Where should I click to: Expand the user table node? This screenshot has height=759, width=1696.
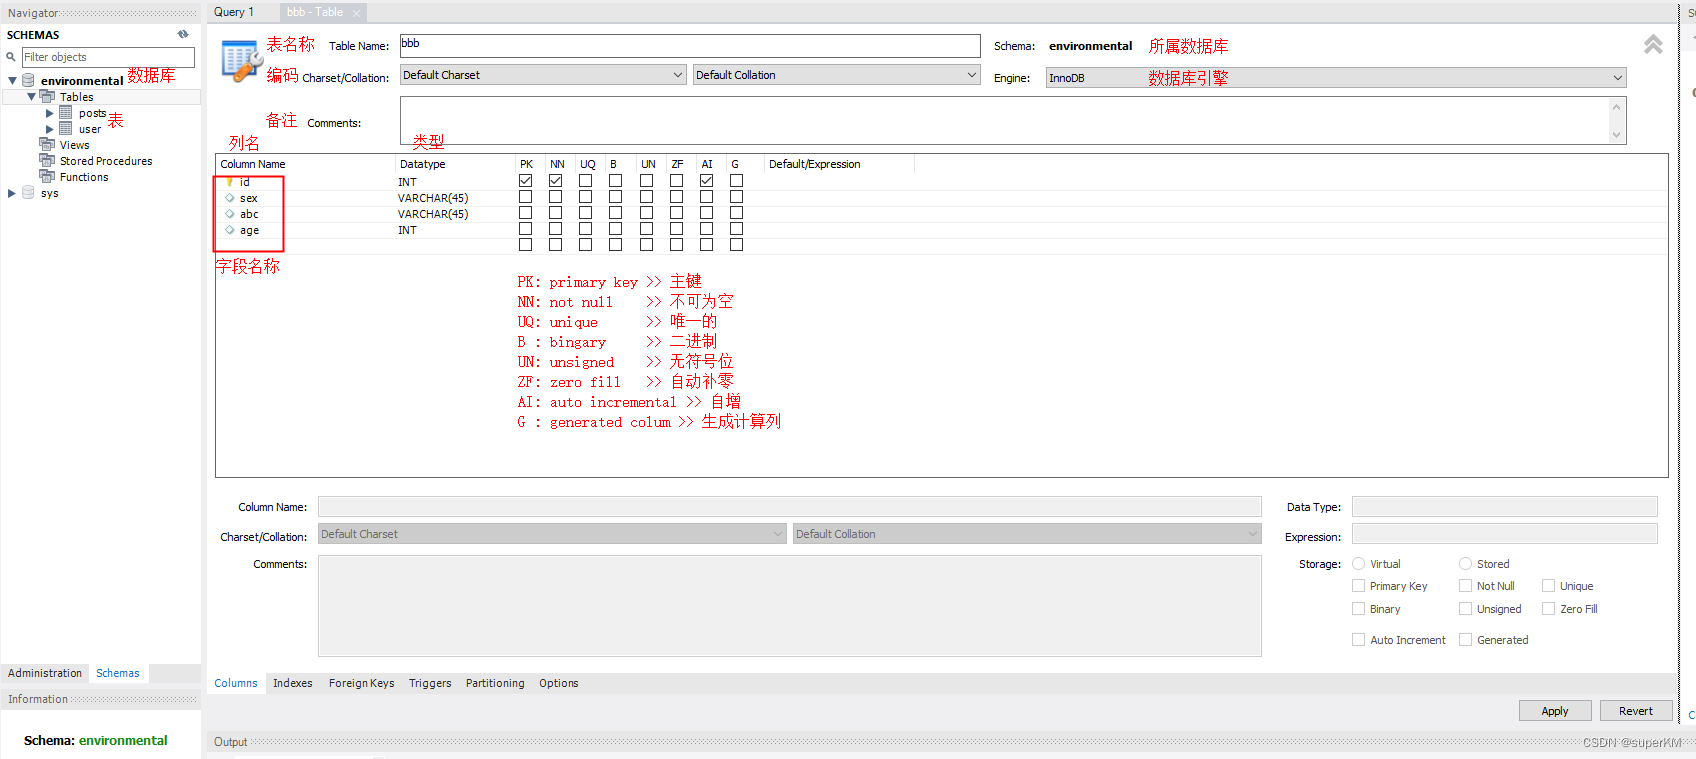click(49, 129)
